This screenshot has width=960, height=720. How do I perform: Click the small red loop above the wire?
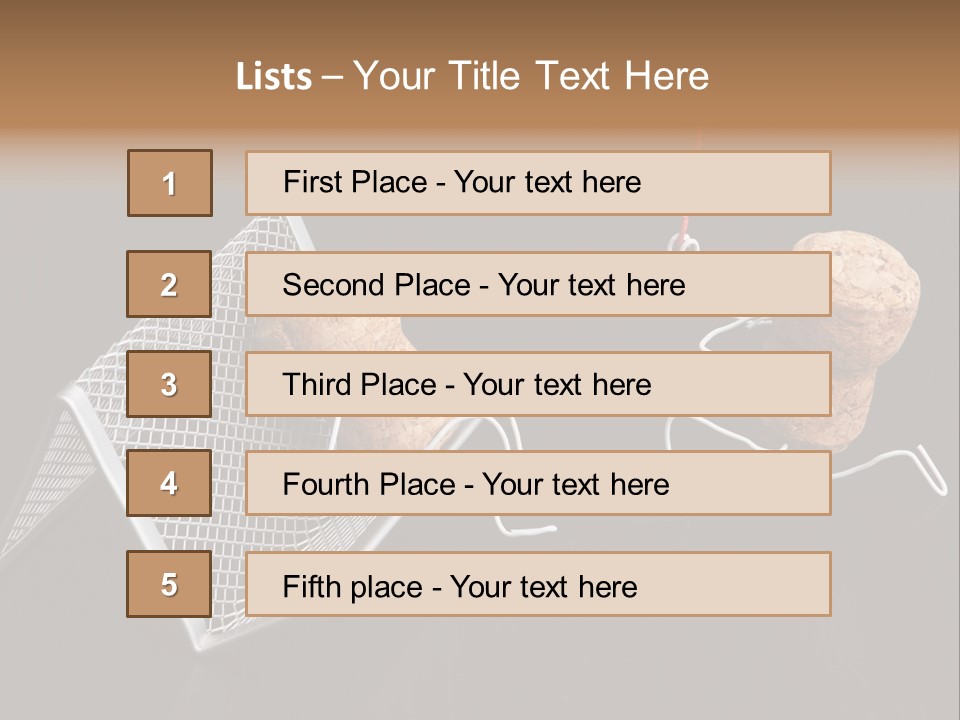(684, 239)
